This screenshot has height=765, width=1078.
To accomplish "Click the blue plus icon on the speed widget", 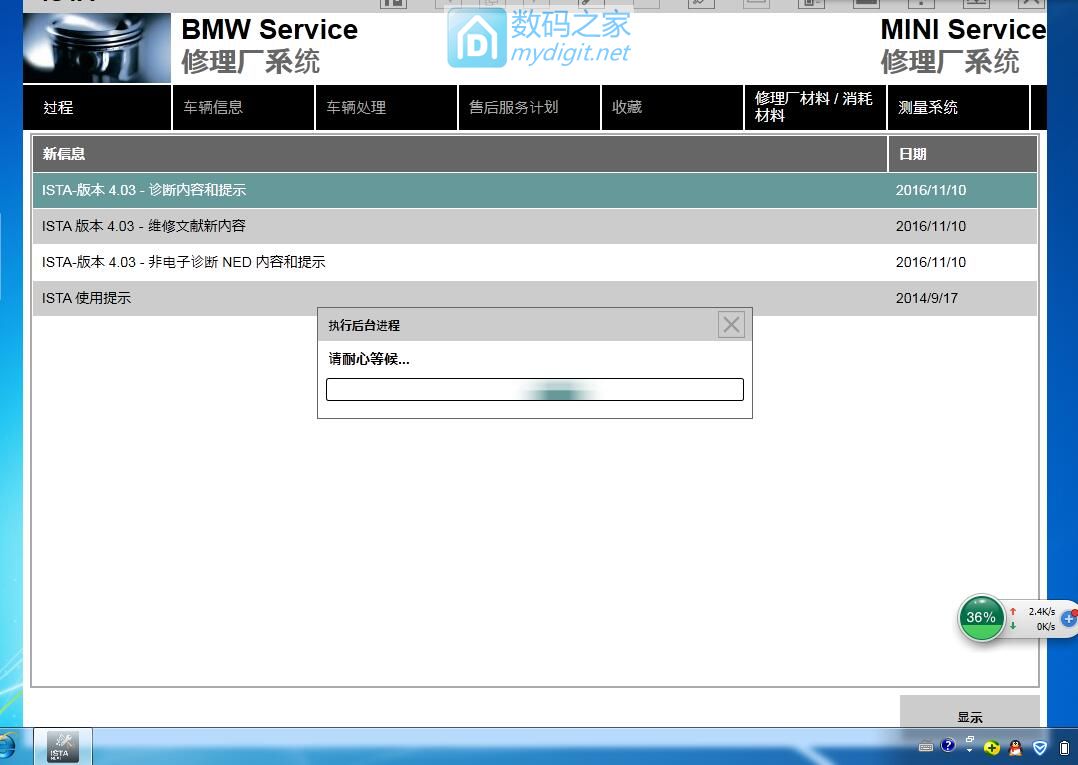I will point(1068,619).
